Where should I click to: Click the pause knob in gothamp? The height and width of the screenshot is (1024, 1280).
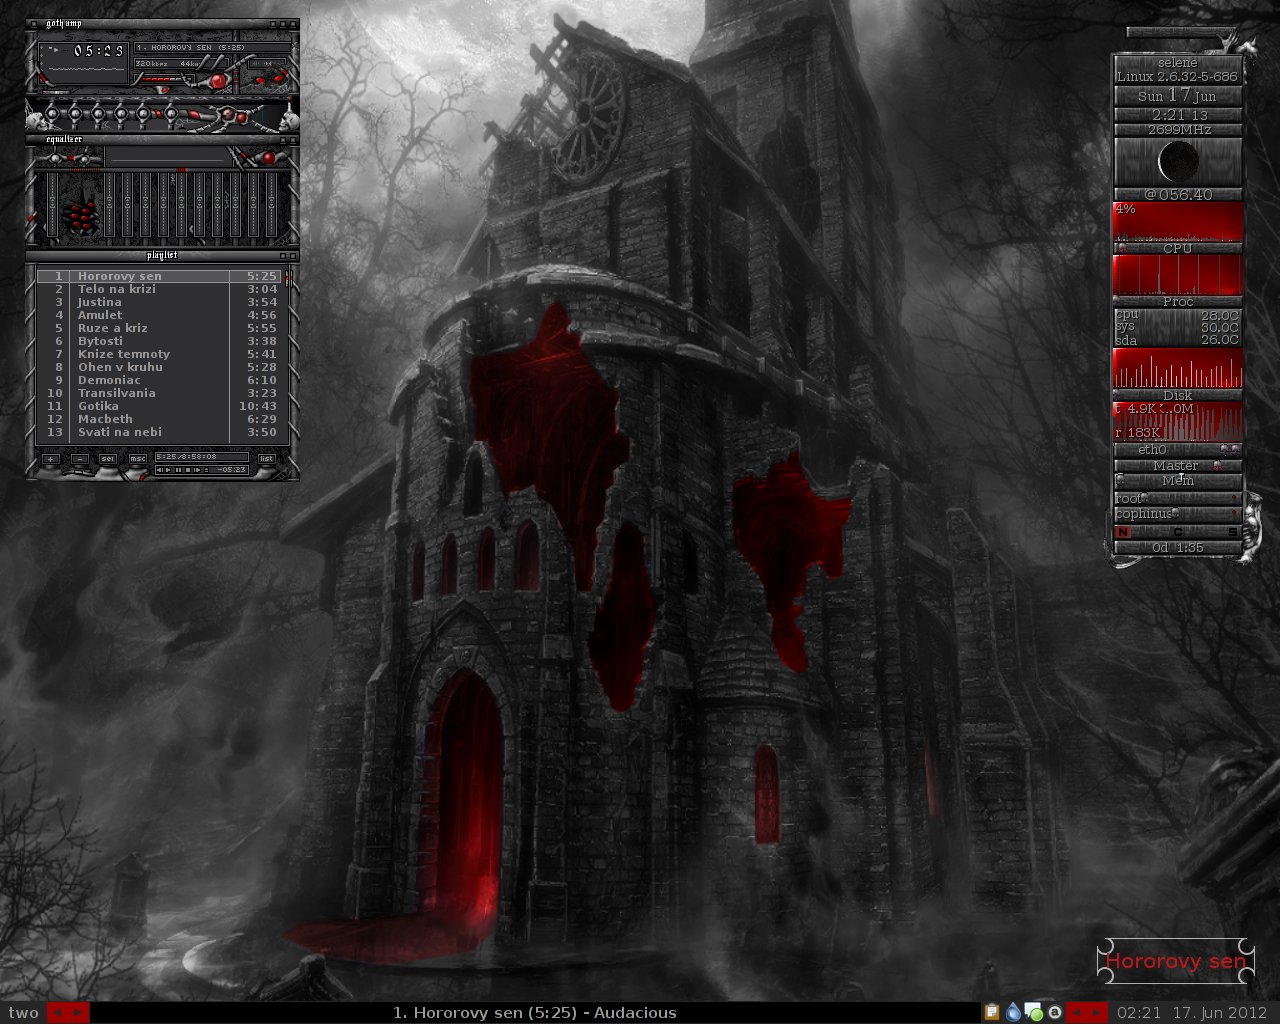click(x=98, y=113)
